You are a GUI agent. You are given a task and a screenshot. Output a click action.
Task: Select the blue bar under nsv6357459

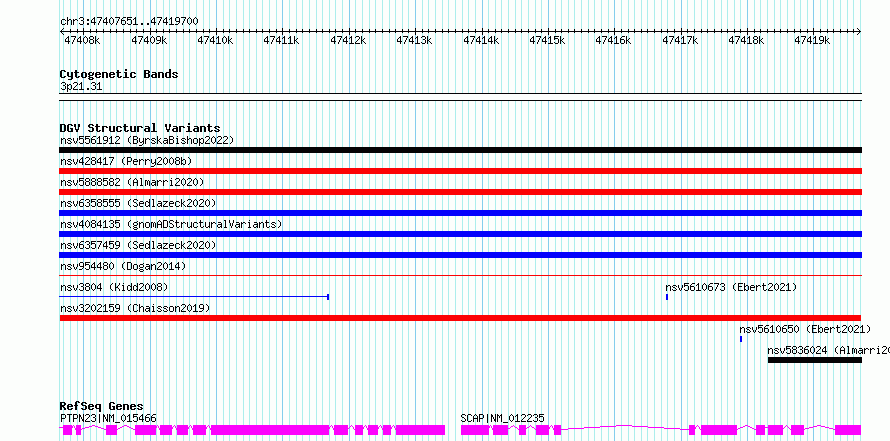(x=460, y=255)
